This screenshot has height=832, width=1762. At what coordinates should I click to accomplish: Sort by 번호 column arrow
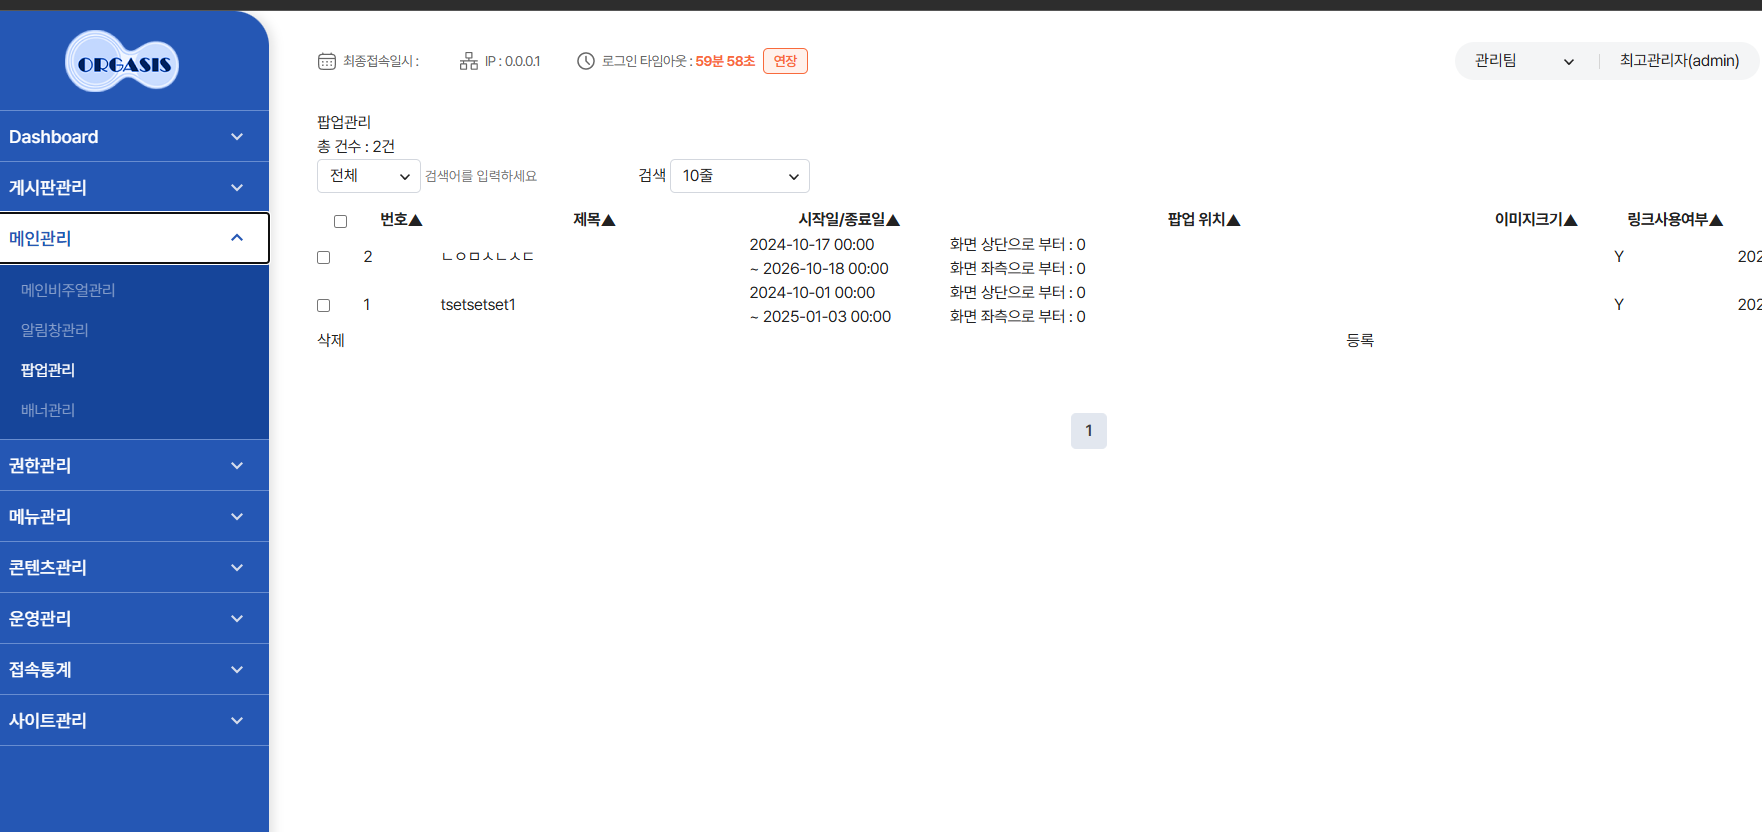coord(416,220)
